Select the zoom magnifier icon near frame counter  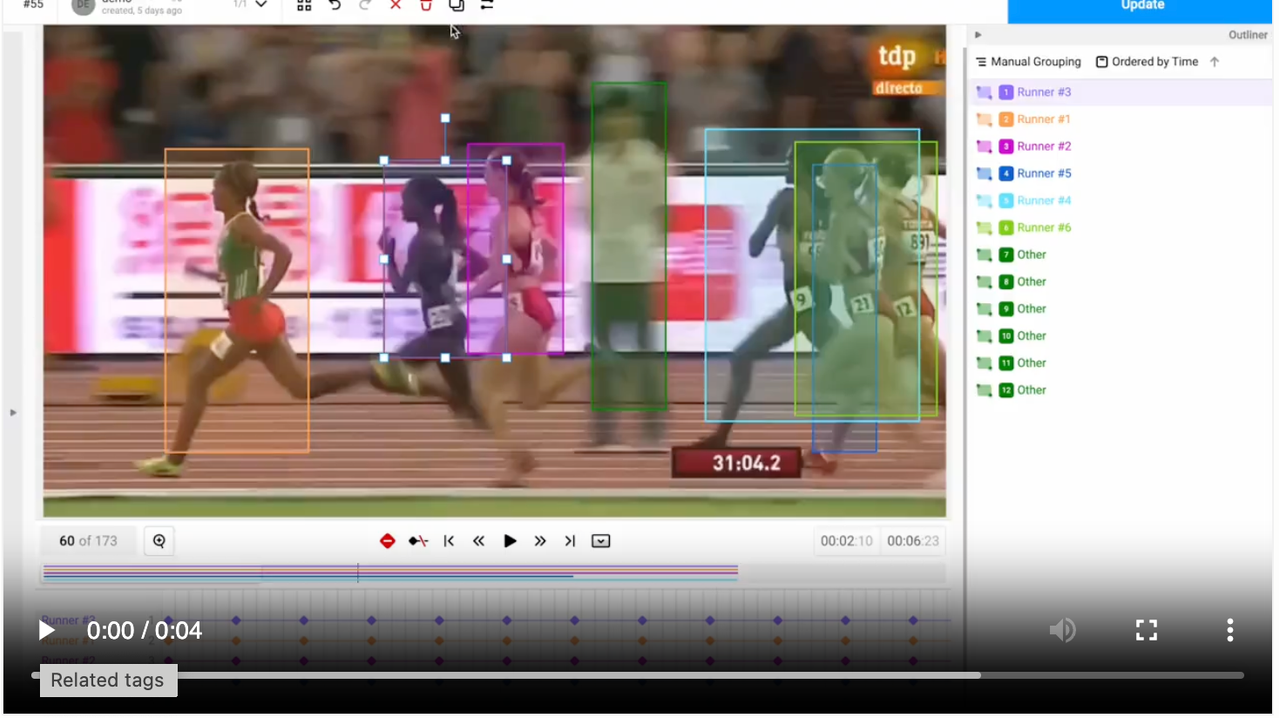coord(158,540)
